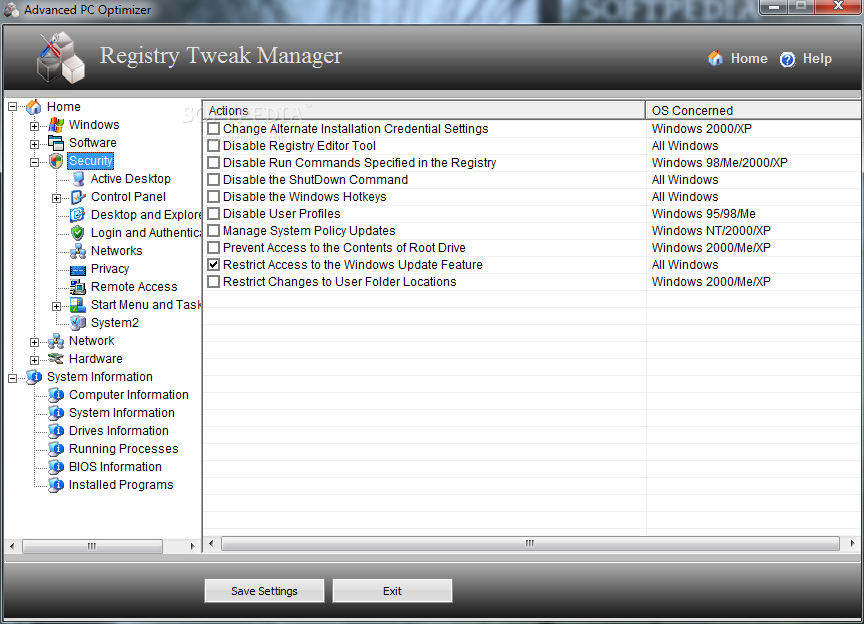Click the System Information root info icon
The image size is (864, 624).
(x=34, y=377)
